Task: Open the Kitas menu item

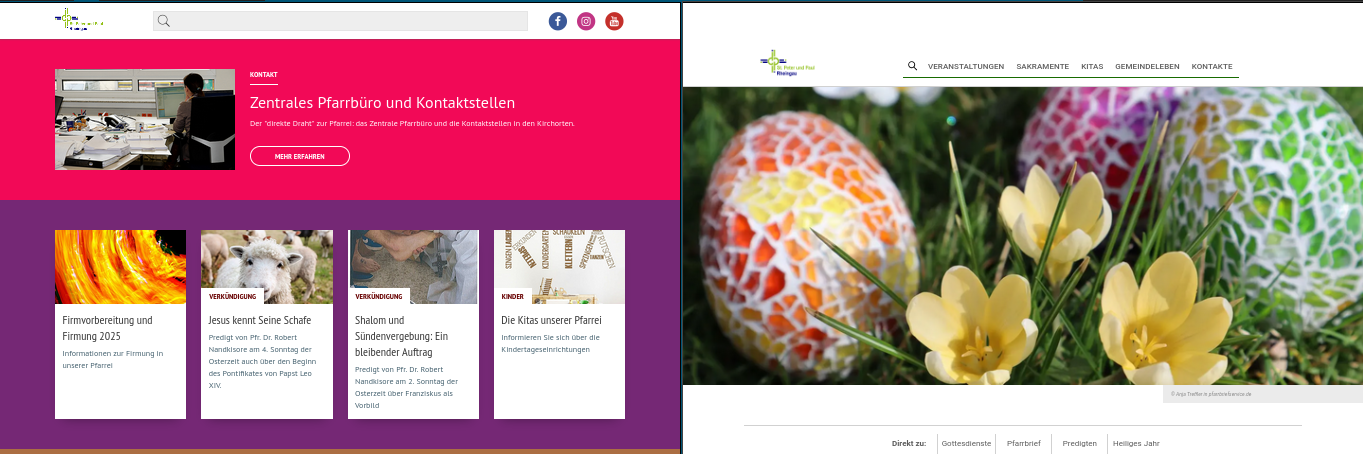Action: [1092, 66]
